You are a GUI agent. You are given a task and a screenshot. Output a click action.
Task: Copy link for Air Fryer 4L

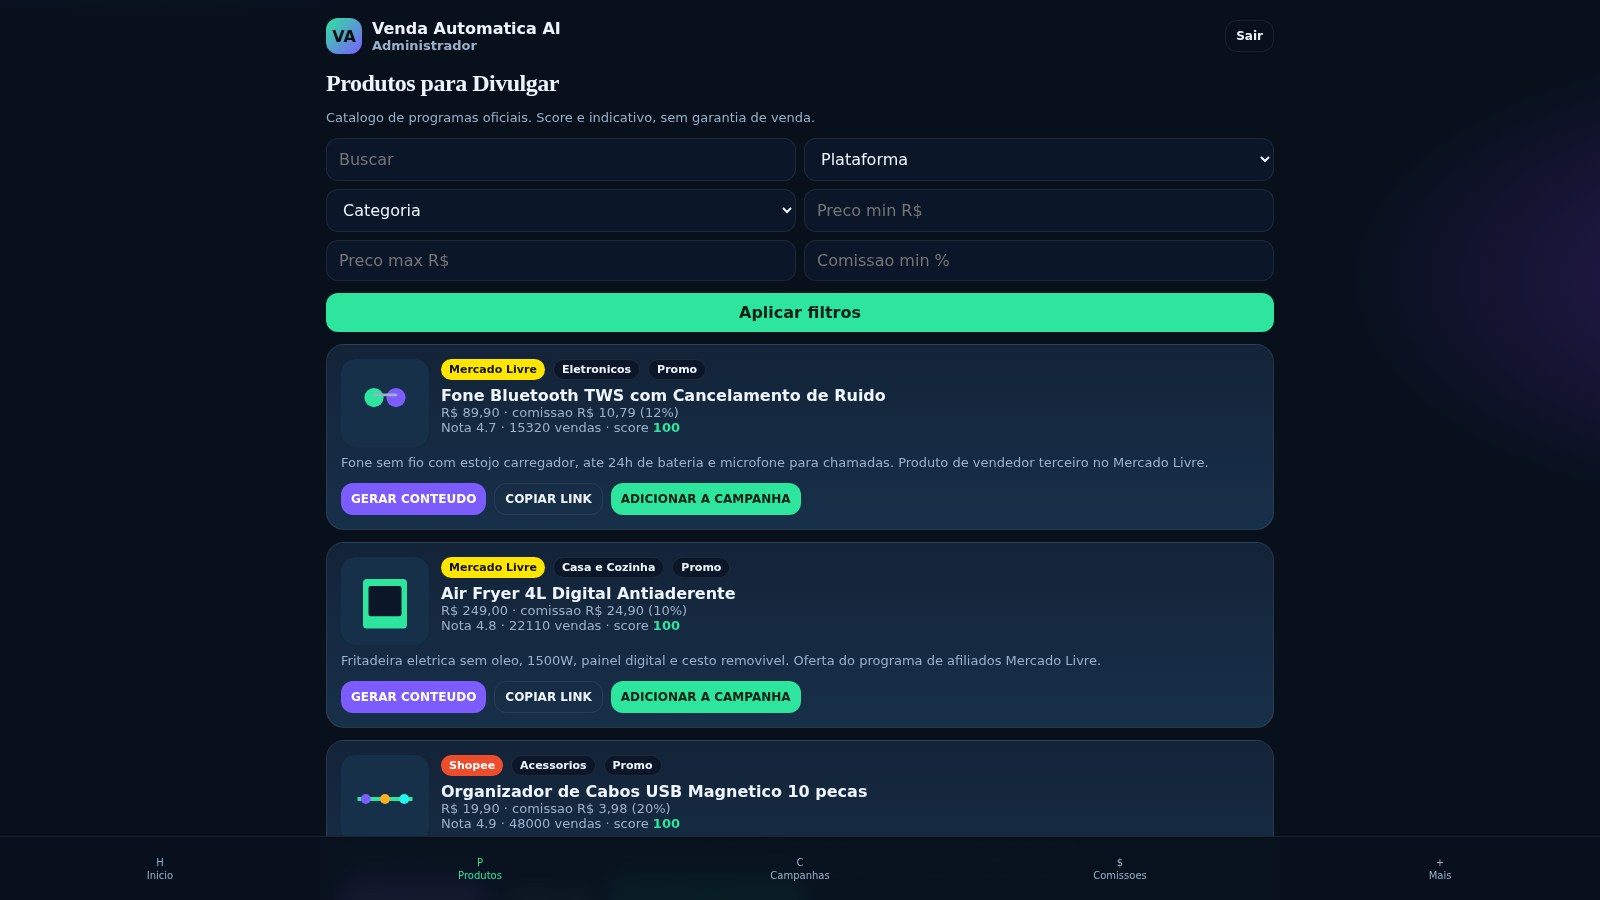548,697
